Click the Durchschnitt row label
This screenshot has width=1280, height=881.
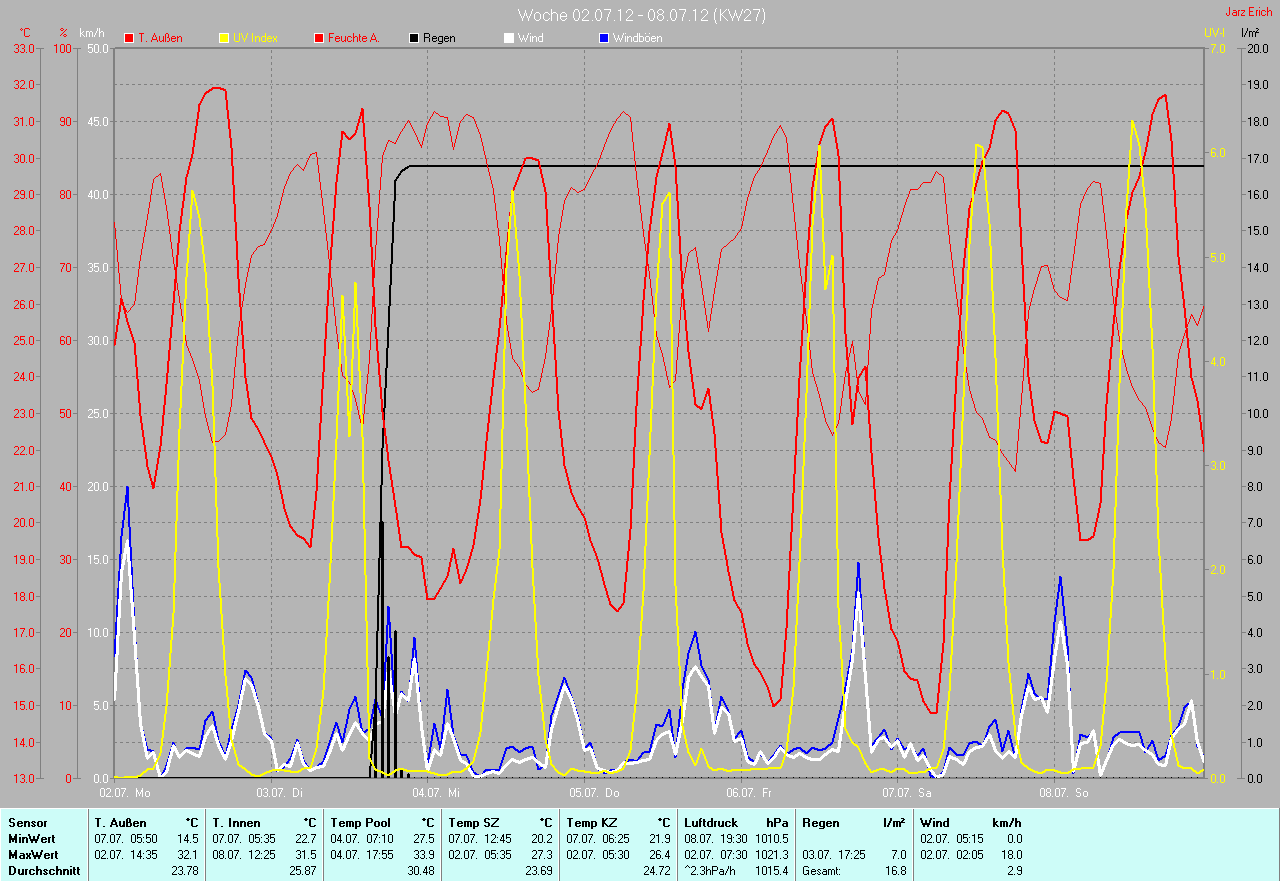point(40,871)
